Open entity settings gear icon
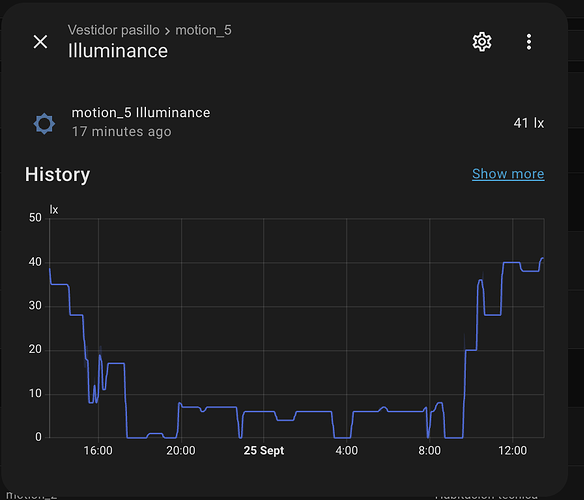The image size is (584, 500). tap(482, 42)
